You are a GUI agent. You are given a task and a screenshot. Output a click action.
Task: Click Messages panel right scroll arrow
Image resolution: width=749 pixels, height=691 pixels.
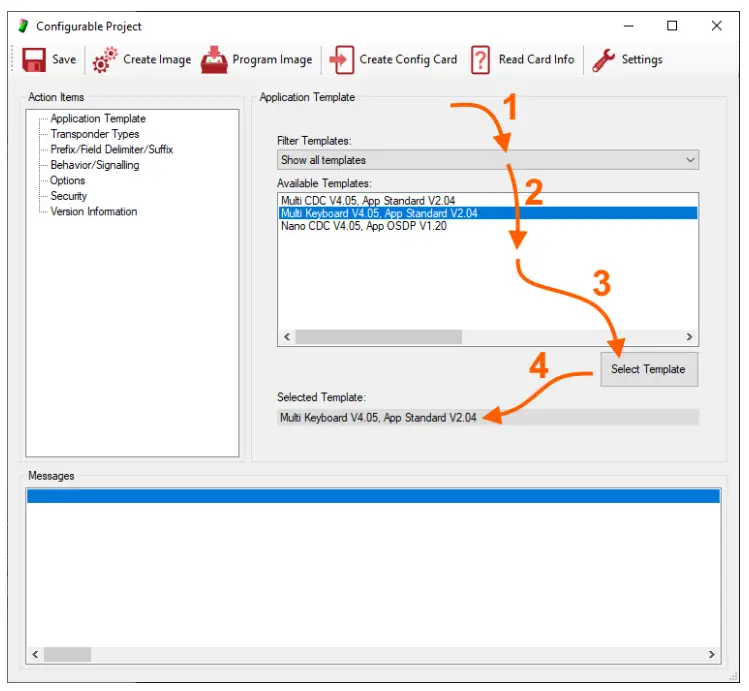712,654
